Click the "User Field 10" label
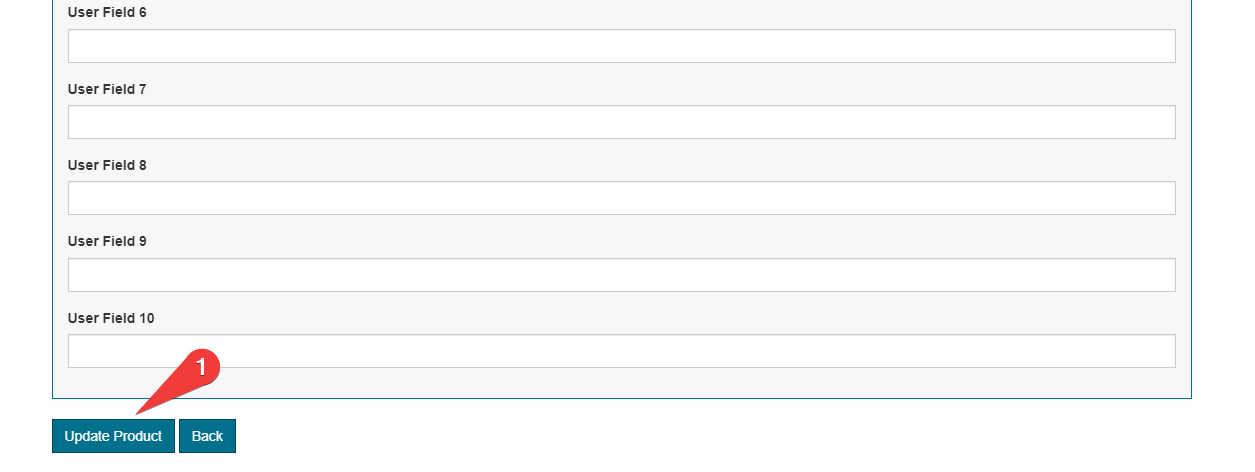 pos(111,318)
